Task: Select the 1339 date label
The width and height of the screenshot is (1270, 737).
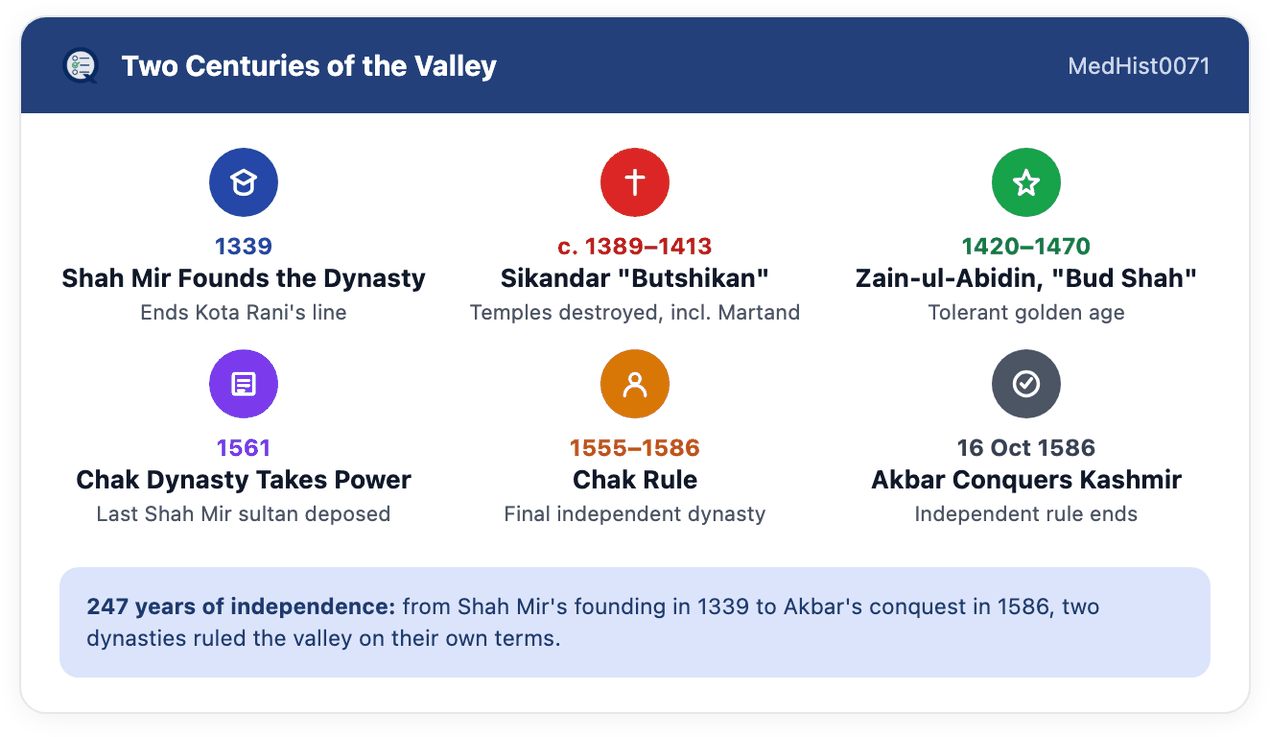Action: pyautogui.click(x=243, y=246)
